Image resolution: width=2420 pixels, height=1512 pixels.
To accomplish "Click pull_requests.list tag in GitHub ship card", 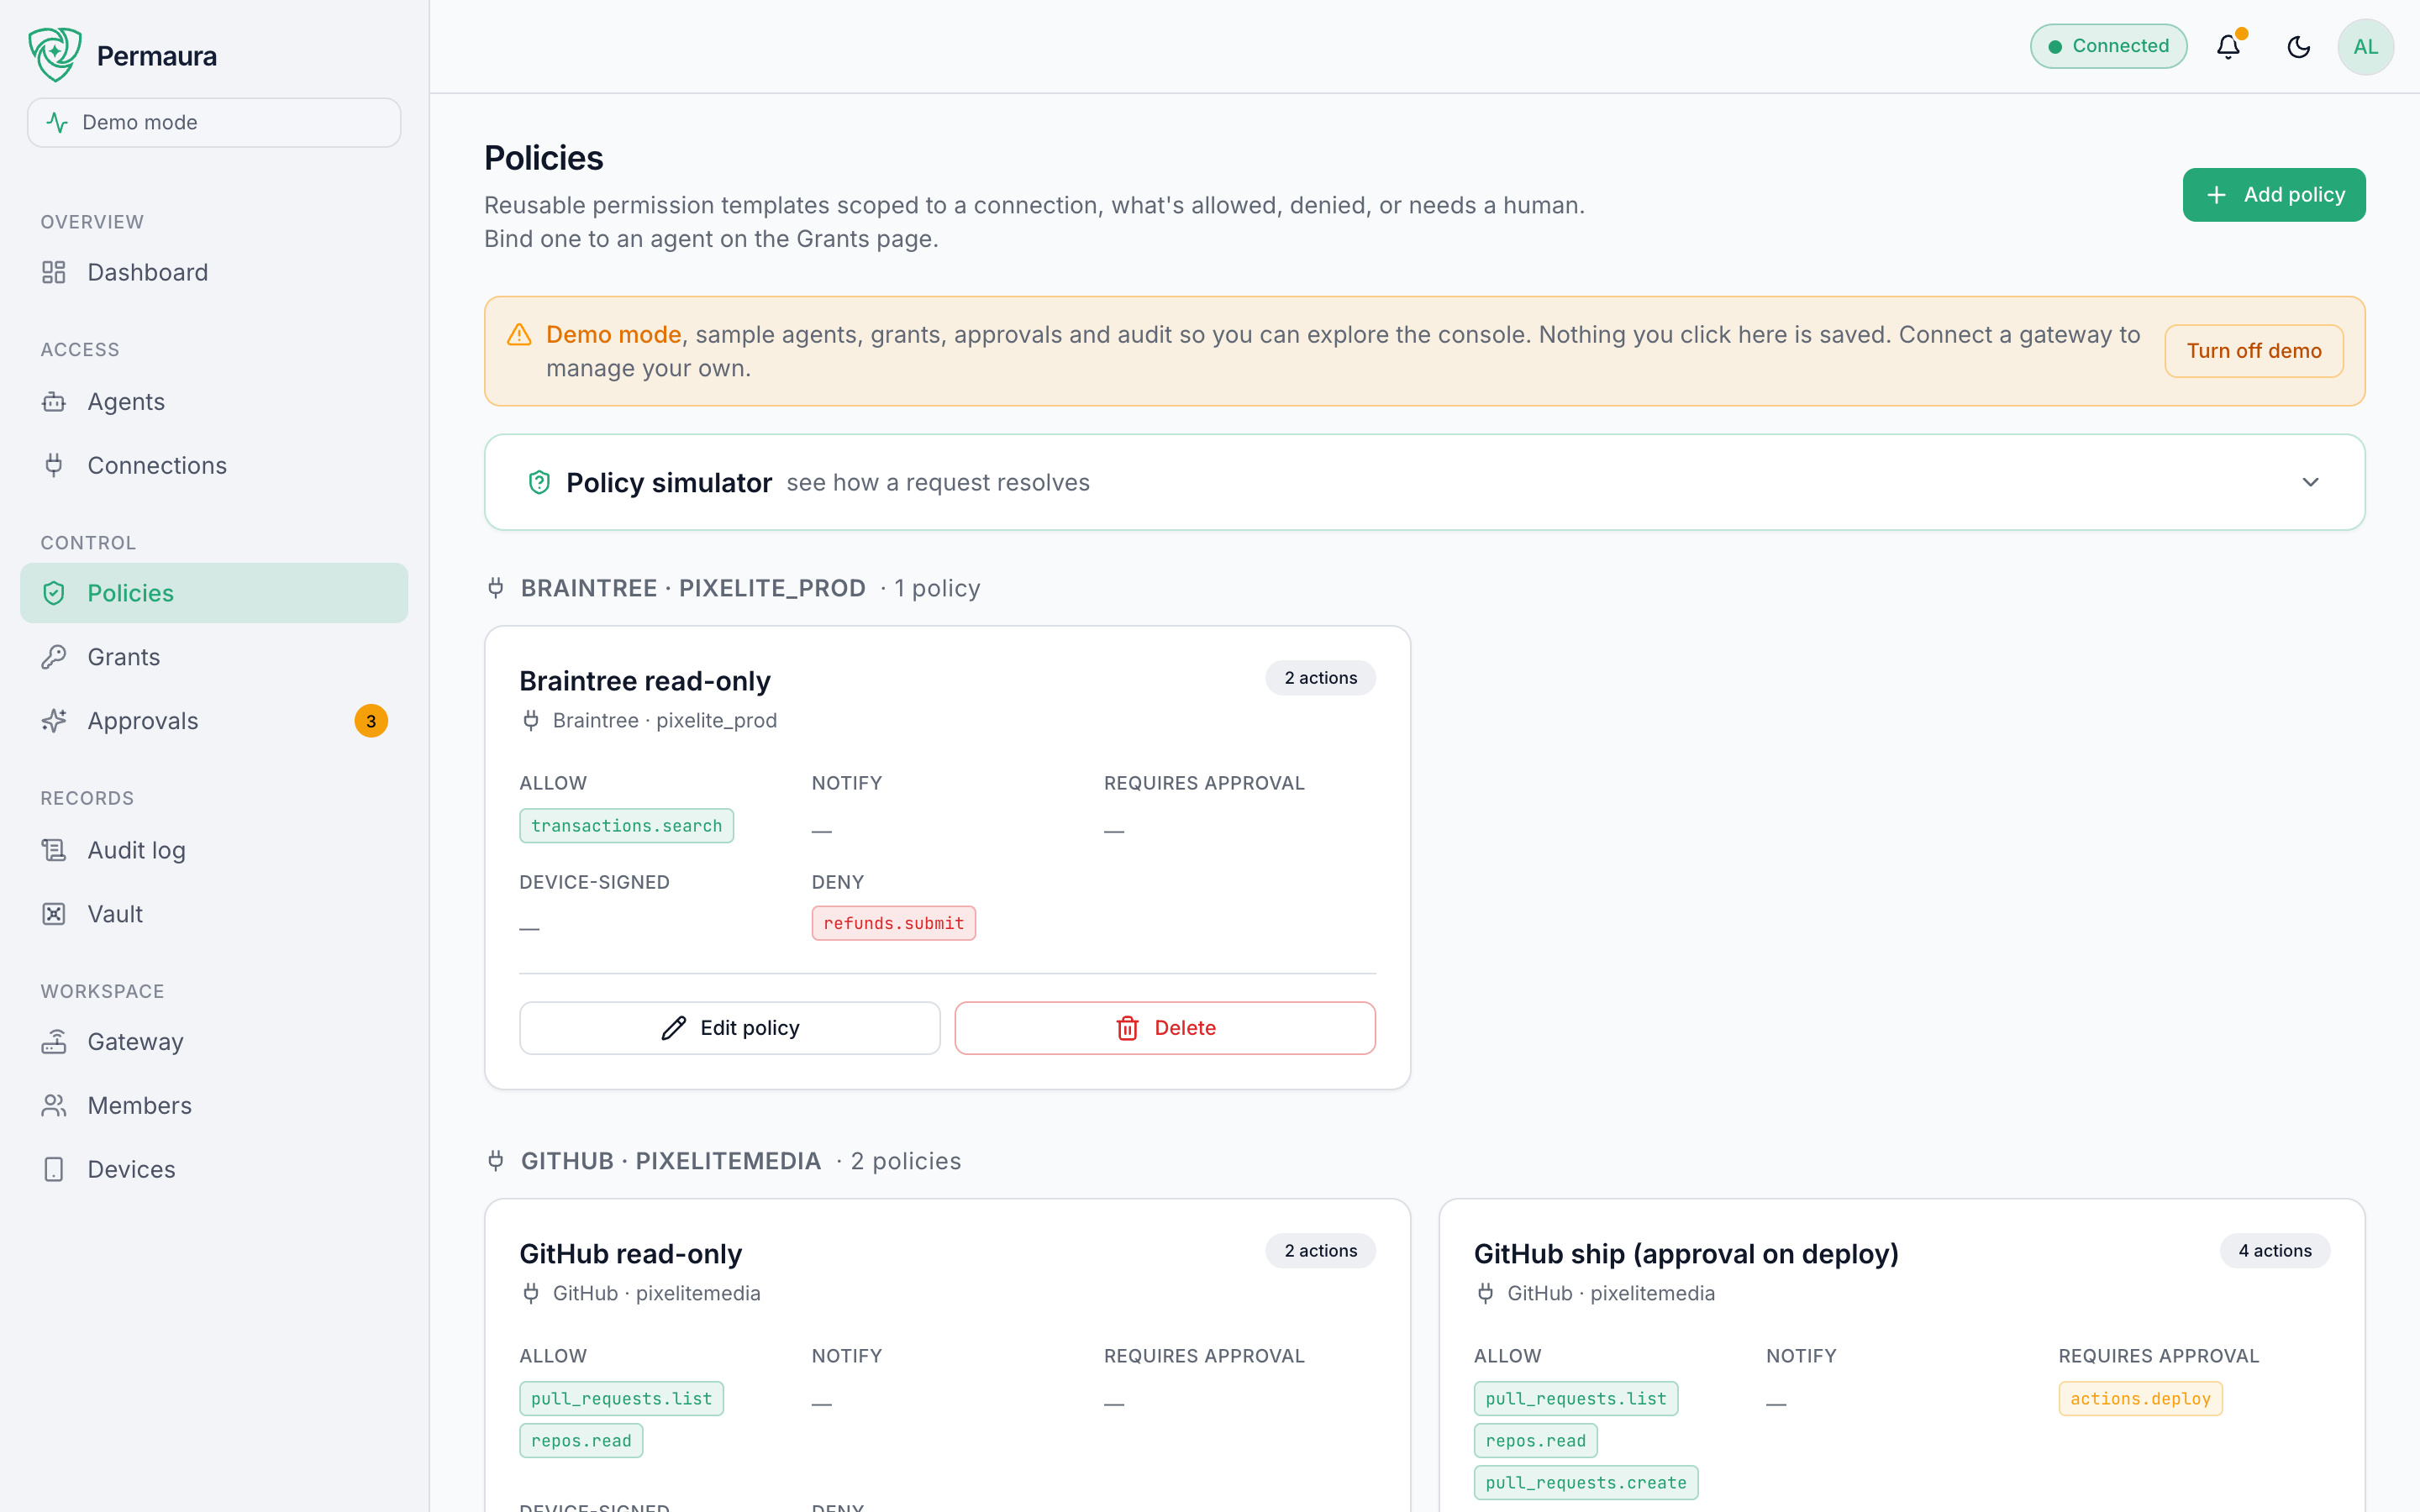I will coord(1576,1399).
